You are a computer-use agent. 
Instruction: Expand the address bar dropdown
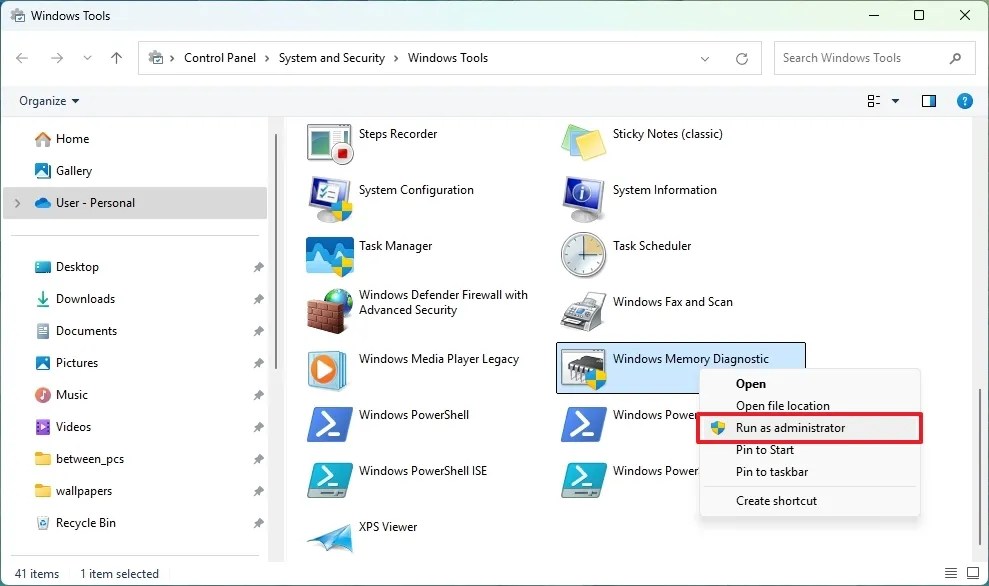click(705, 58)
